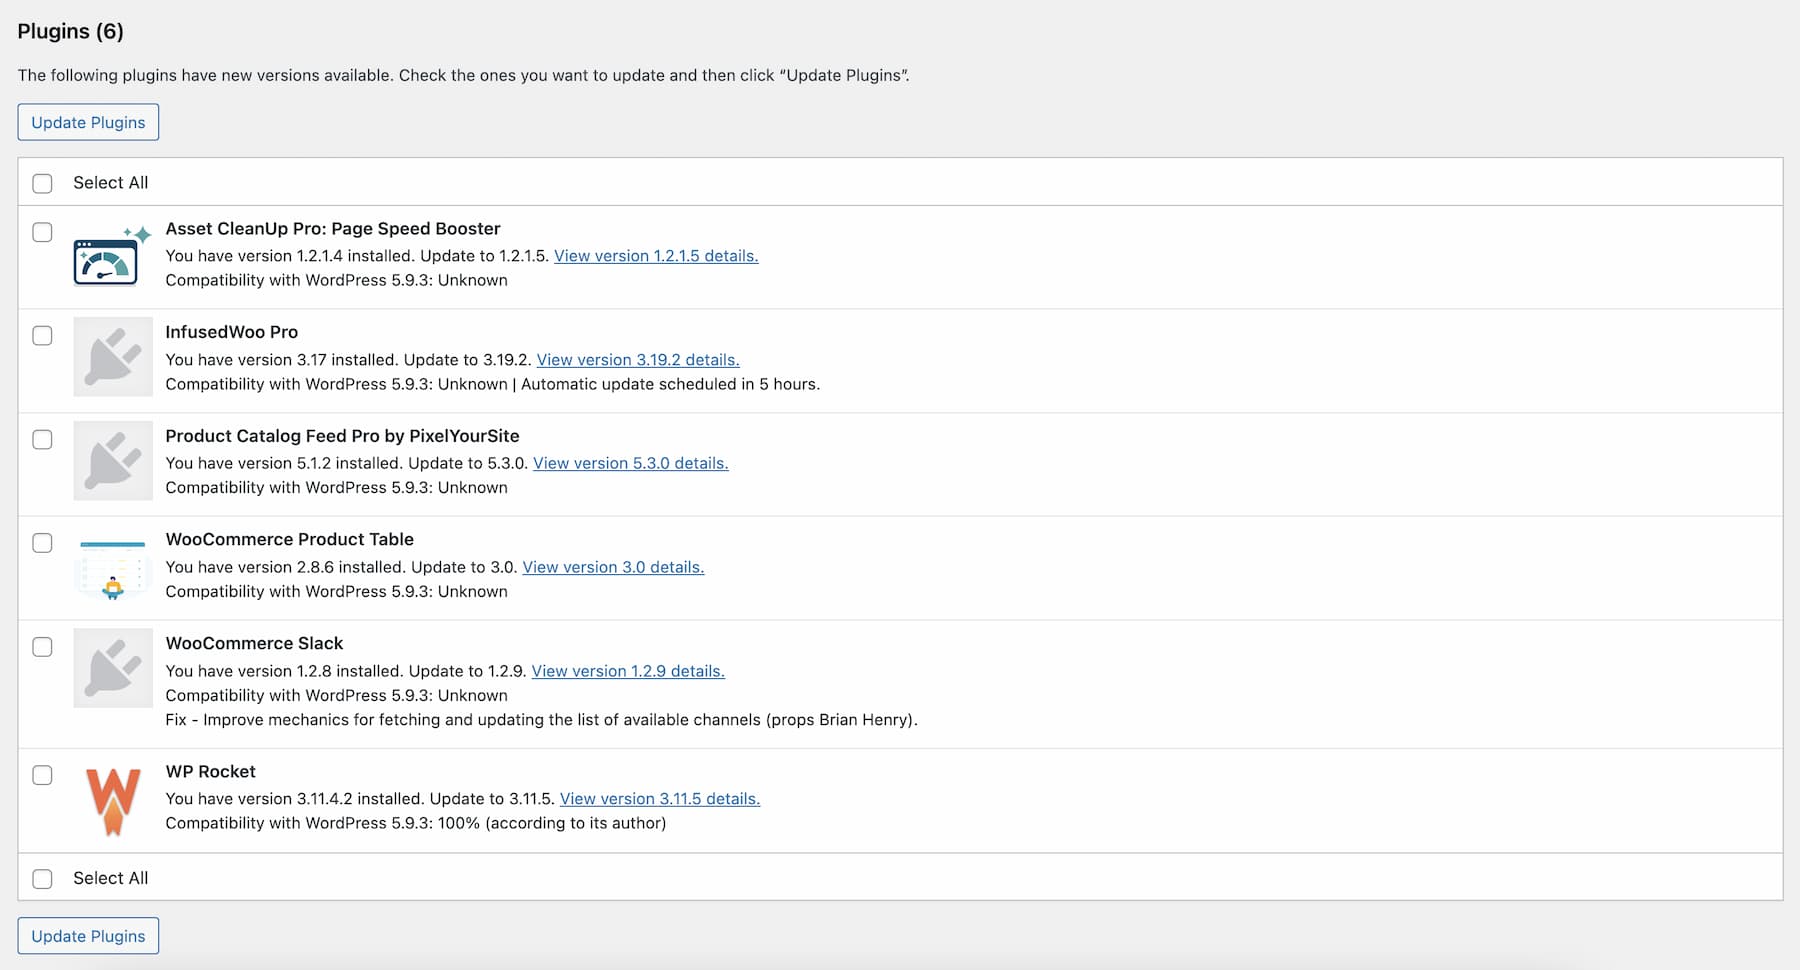The image size is (1800, 970).
Task: Click the top Update Plugins button
Action: coord(88,122)
